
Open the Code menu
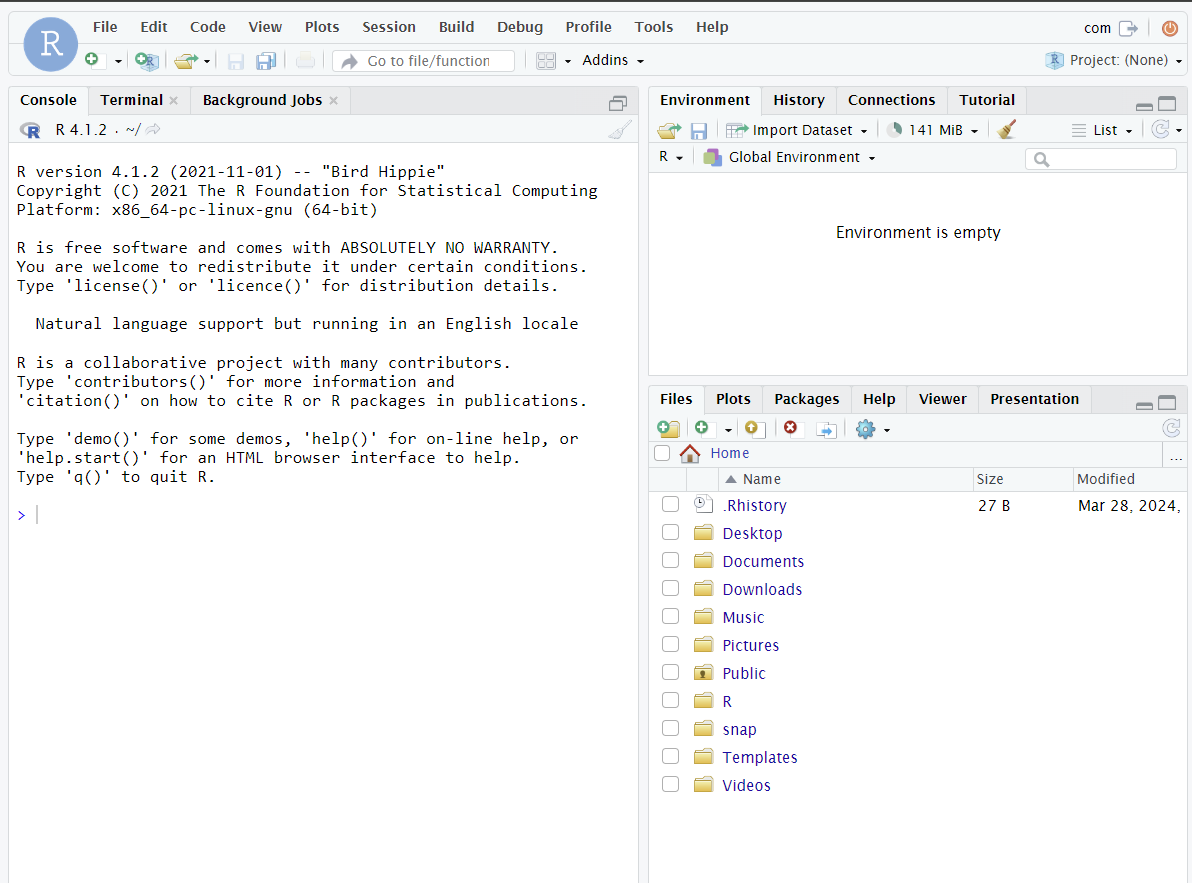208,27
